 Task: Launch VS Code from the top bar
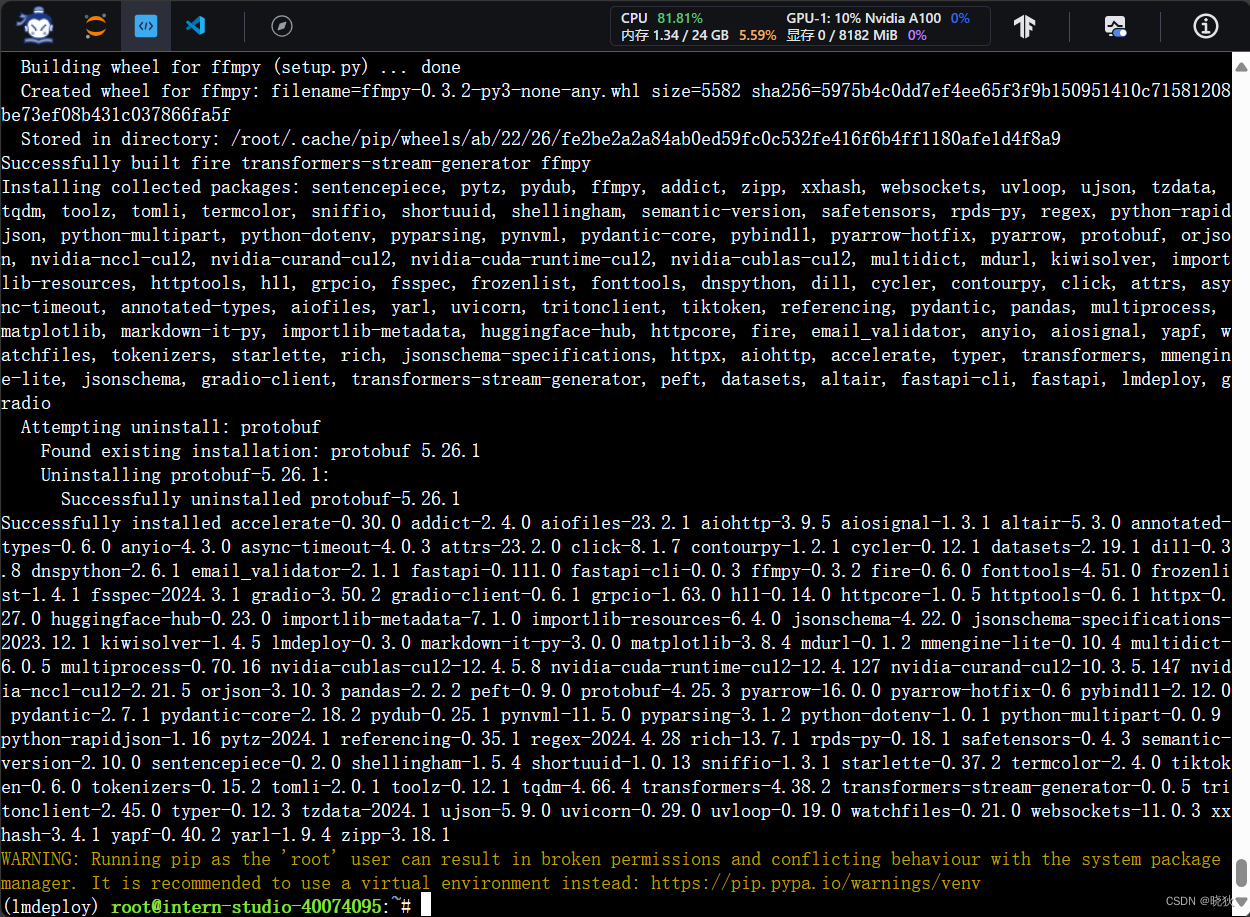(x=196, y=26)
